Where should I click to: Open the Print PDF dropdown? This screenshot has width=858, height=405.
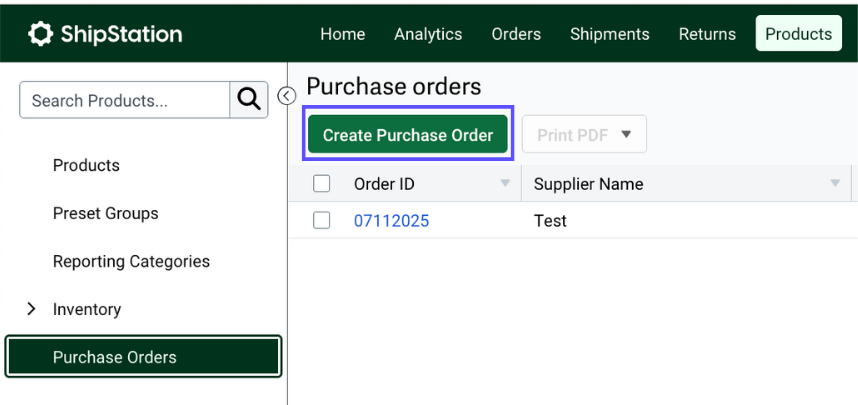coord(584,135)
